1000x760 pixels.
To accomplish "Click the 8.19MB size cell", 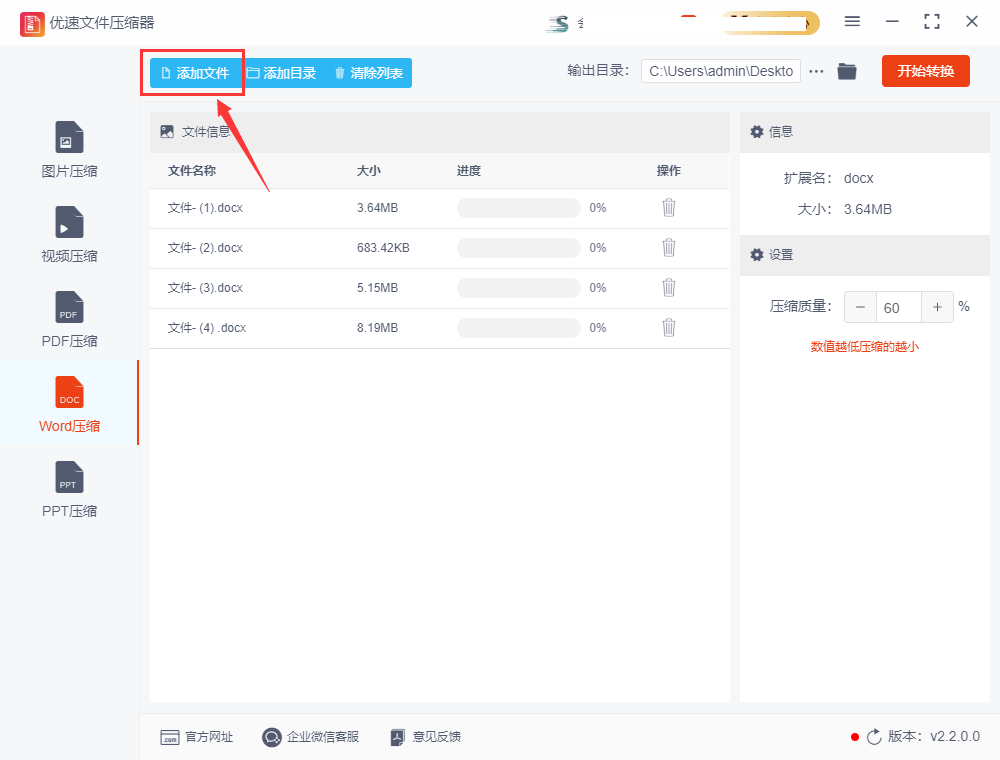I will click(x=378, y=328).
